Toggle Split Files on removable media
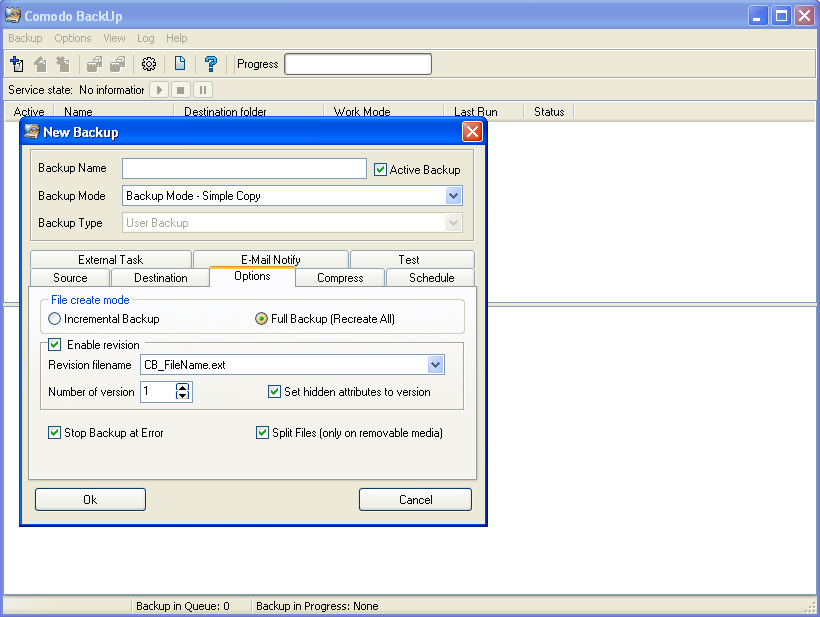Image resolution: width=820 pixels, height=617 pixels. click(262, 432)
